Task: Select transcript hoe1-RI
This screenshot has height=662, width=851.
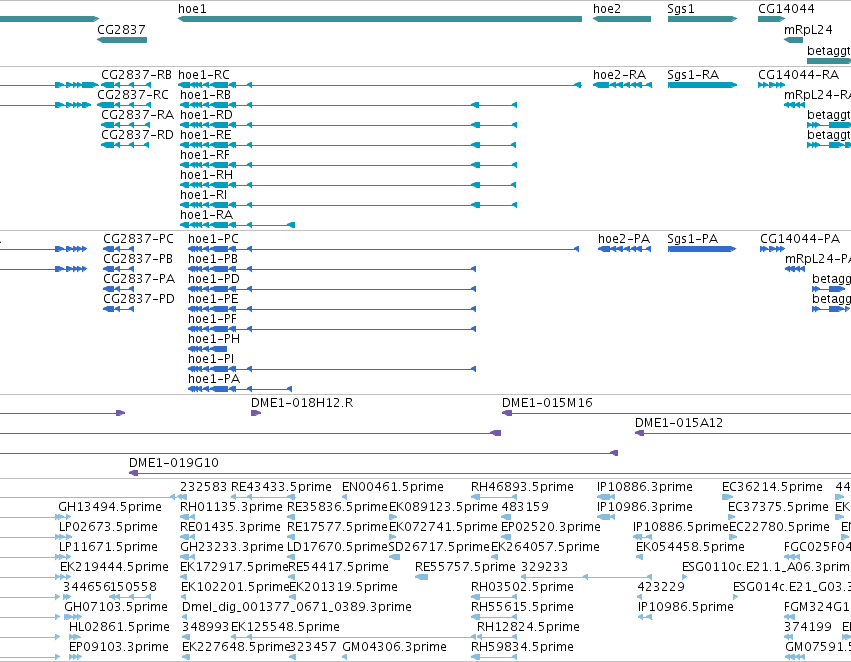Action: point(204,195)
